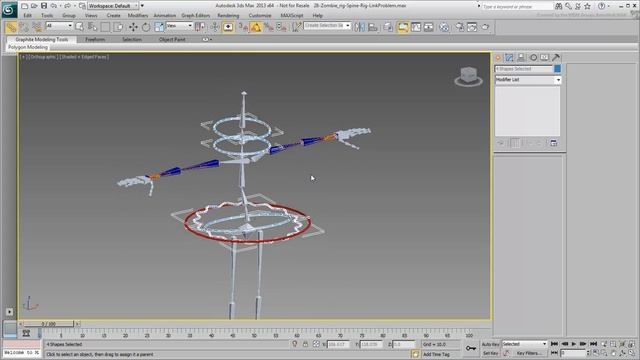The width and height of the screenshot is (640, 360).
Task: Click the search keyword input field
Action: (517, 7)
